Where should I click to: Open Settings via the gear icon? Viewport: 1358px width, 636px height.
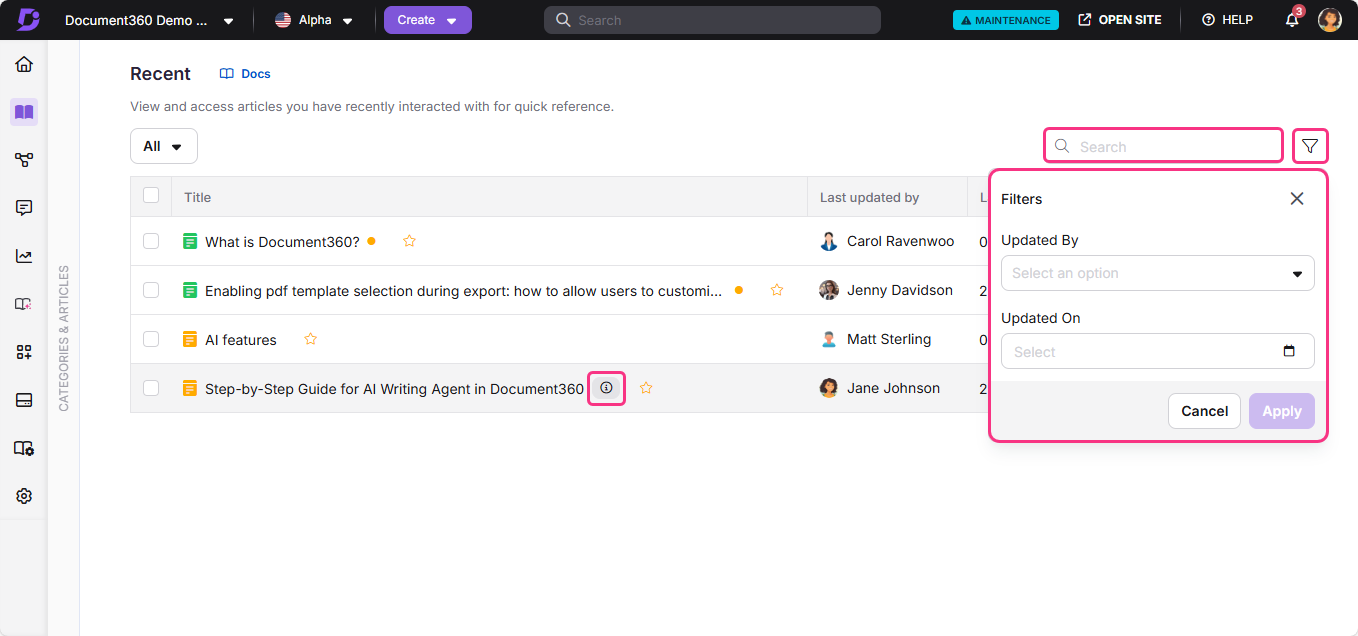(x=23, y=495)
